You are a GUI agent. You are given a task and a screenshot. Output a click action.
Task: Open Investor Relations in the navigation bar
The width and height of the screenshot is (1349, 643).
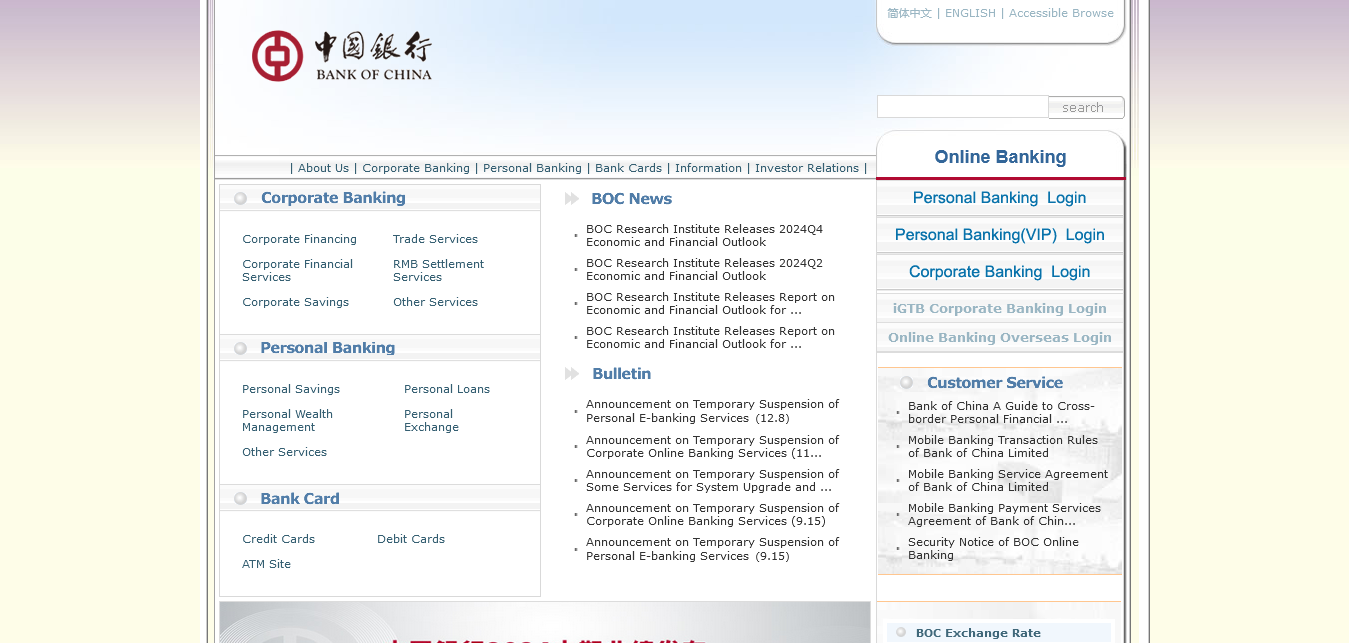pyautogui.click(x=807, y=168)
